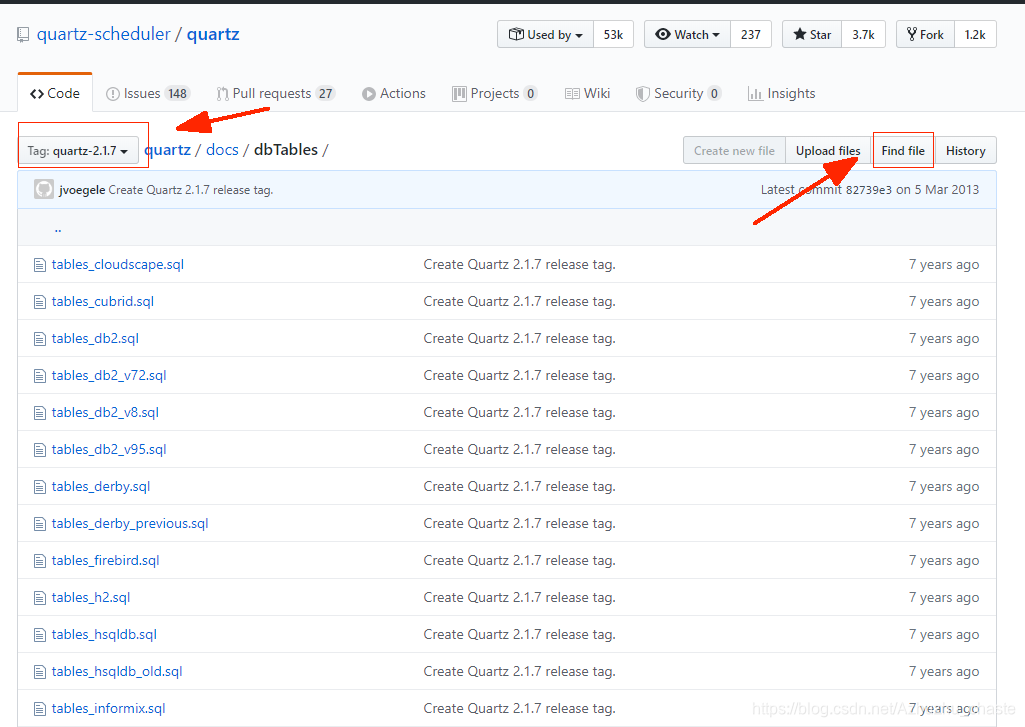
Task: Click the Actions play icon
Action: [x=367, y=93]
